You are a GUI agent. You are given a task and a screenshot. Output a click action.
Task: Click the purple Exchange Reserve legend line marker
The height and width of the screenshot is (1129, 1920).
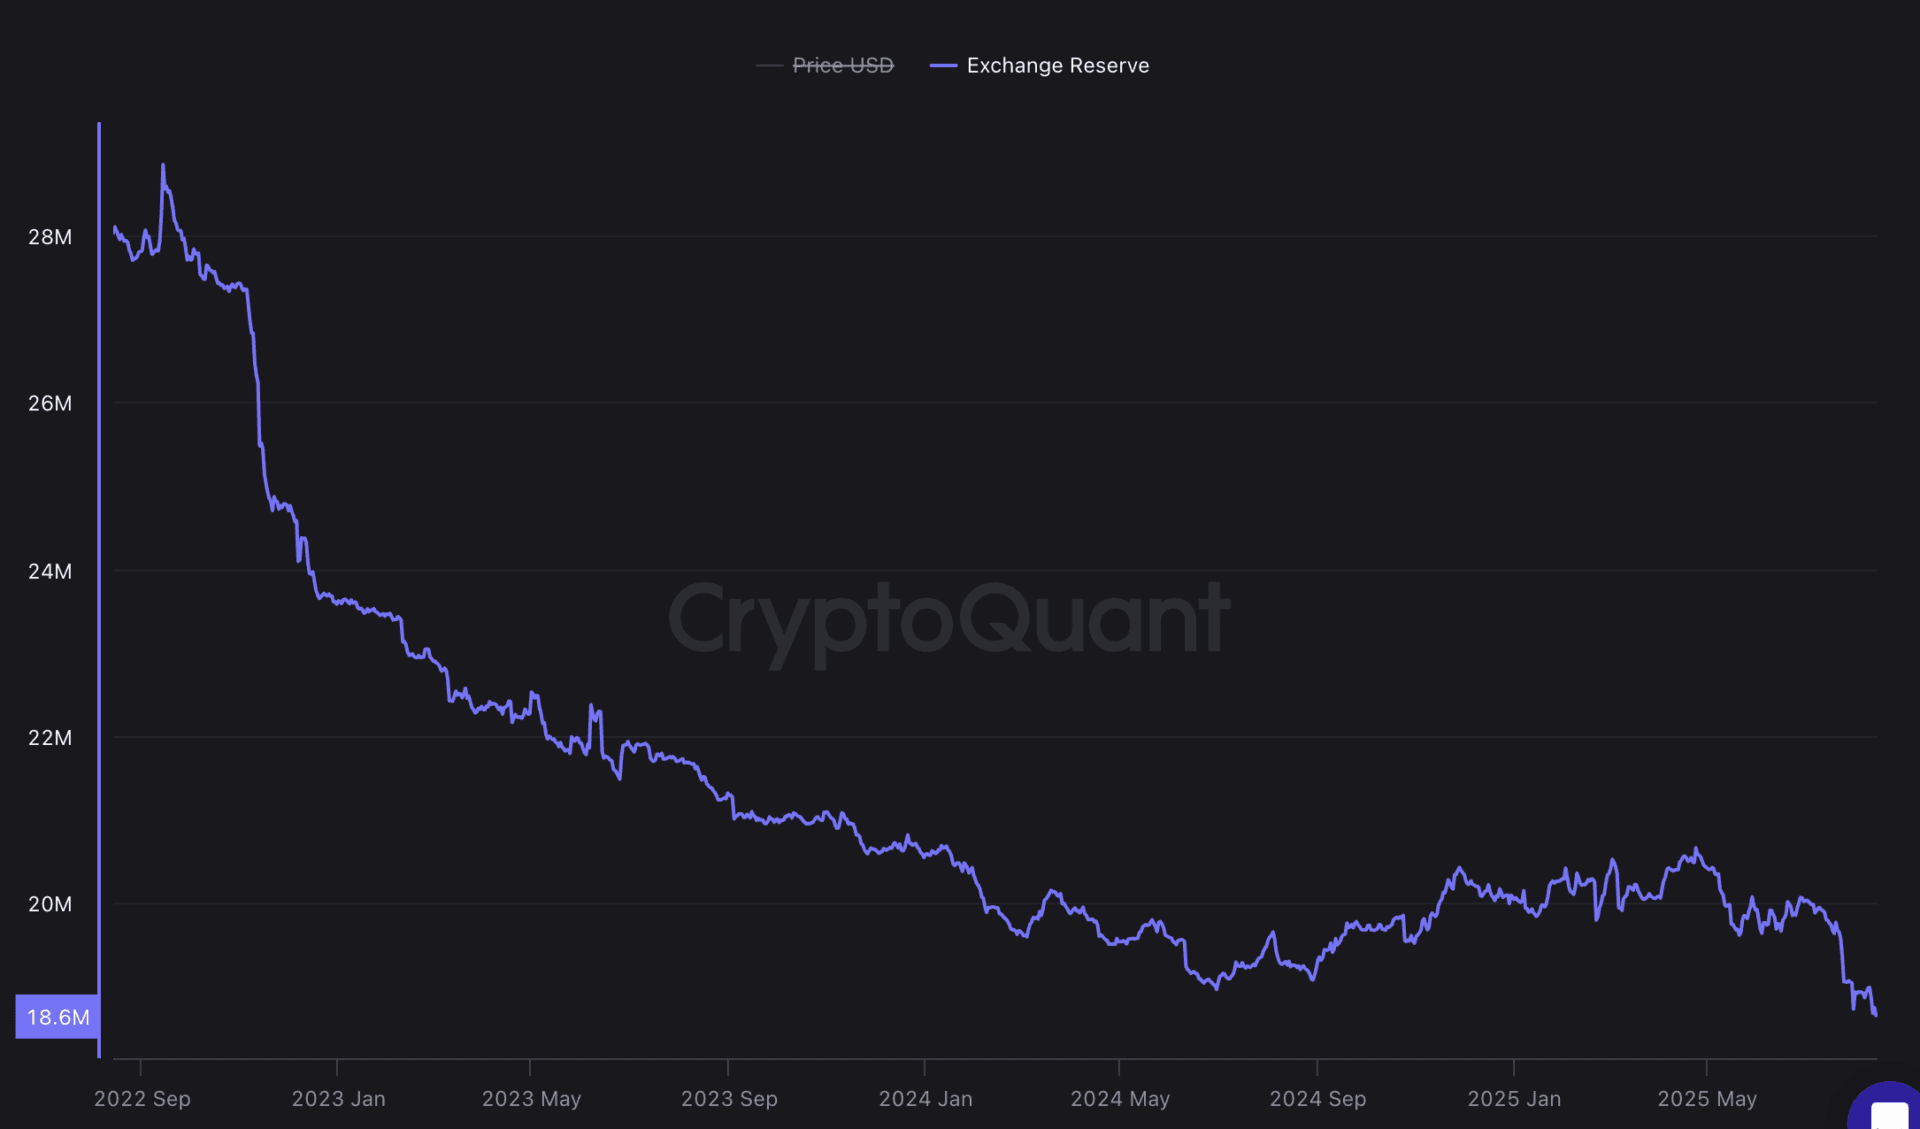pyautogui.click(x=943, y=66)
